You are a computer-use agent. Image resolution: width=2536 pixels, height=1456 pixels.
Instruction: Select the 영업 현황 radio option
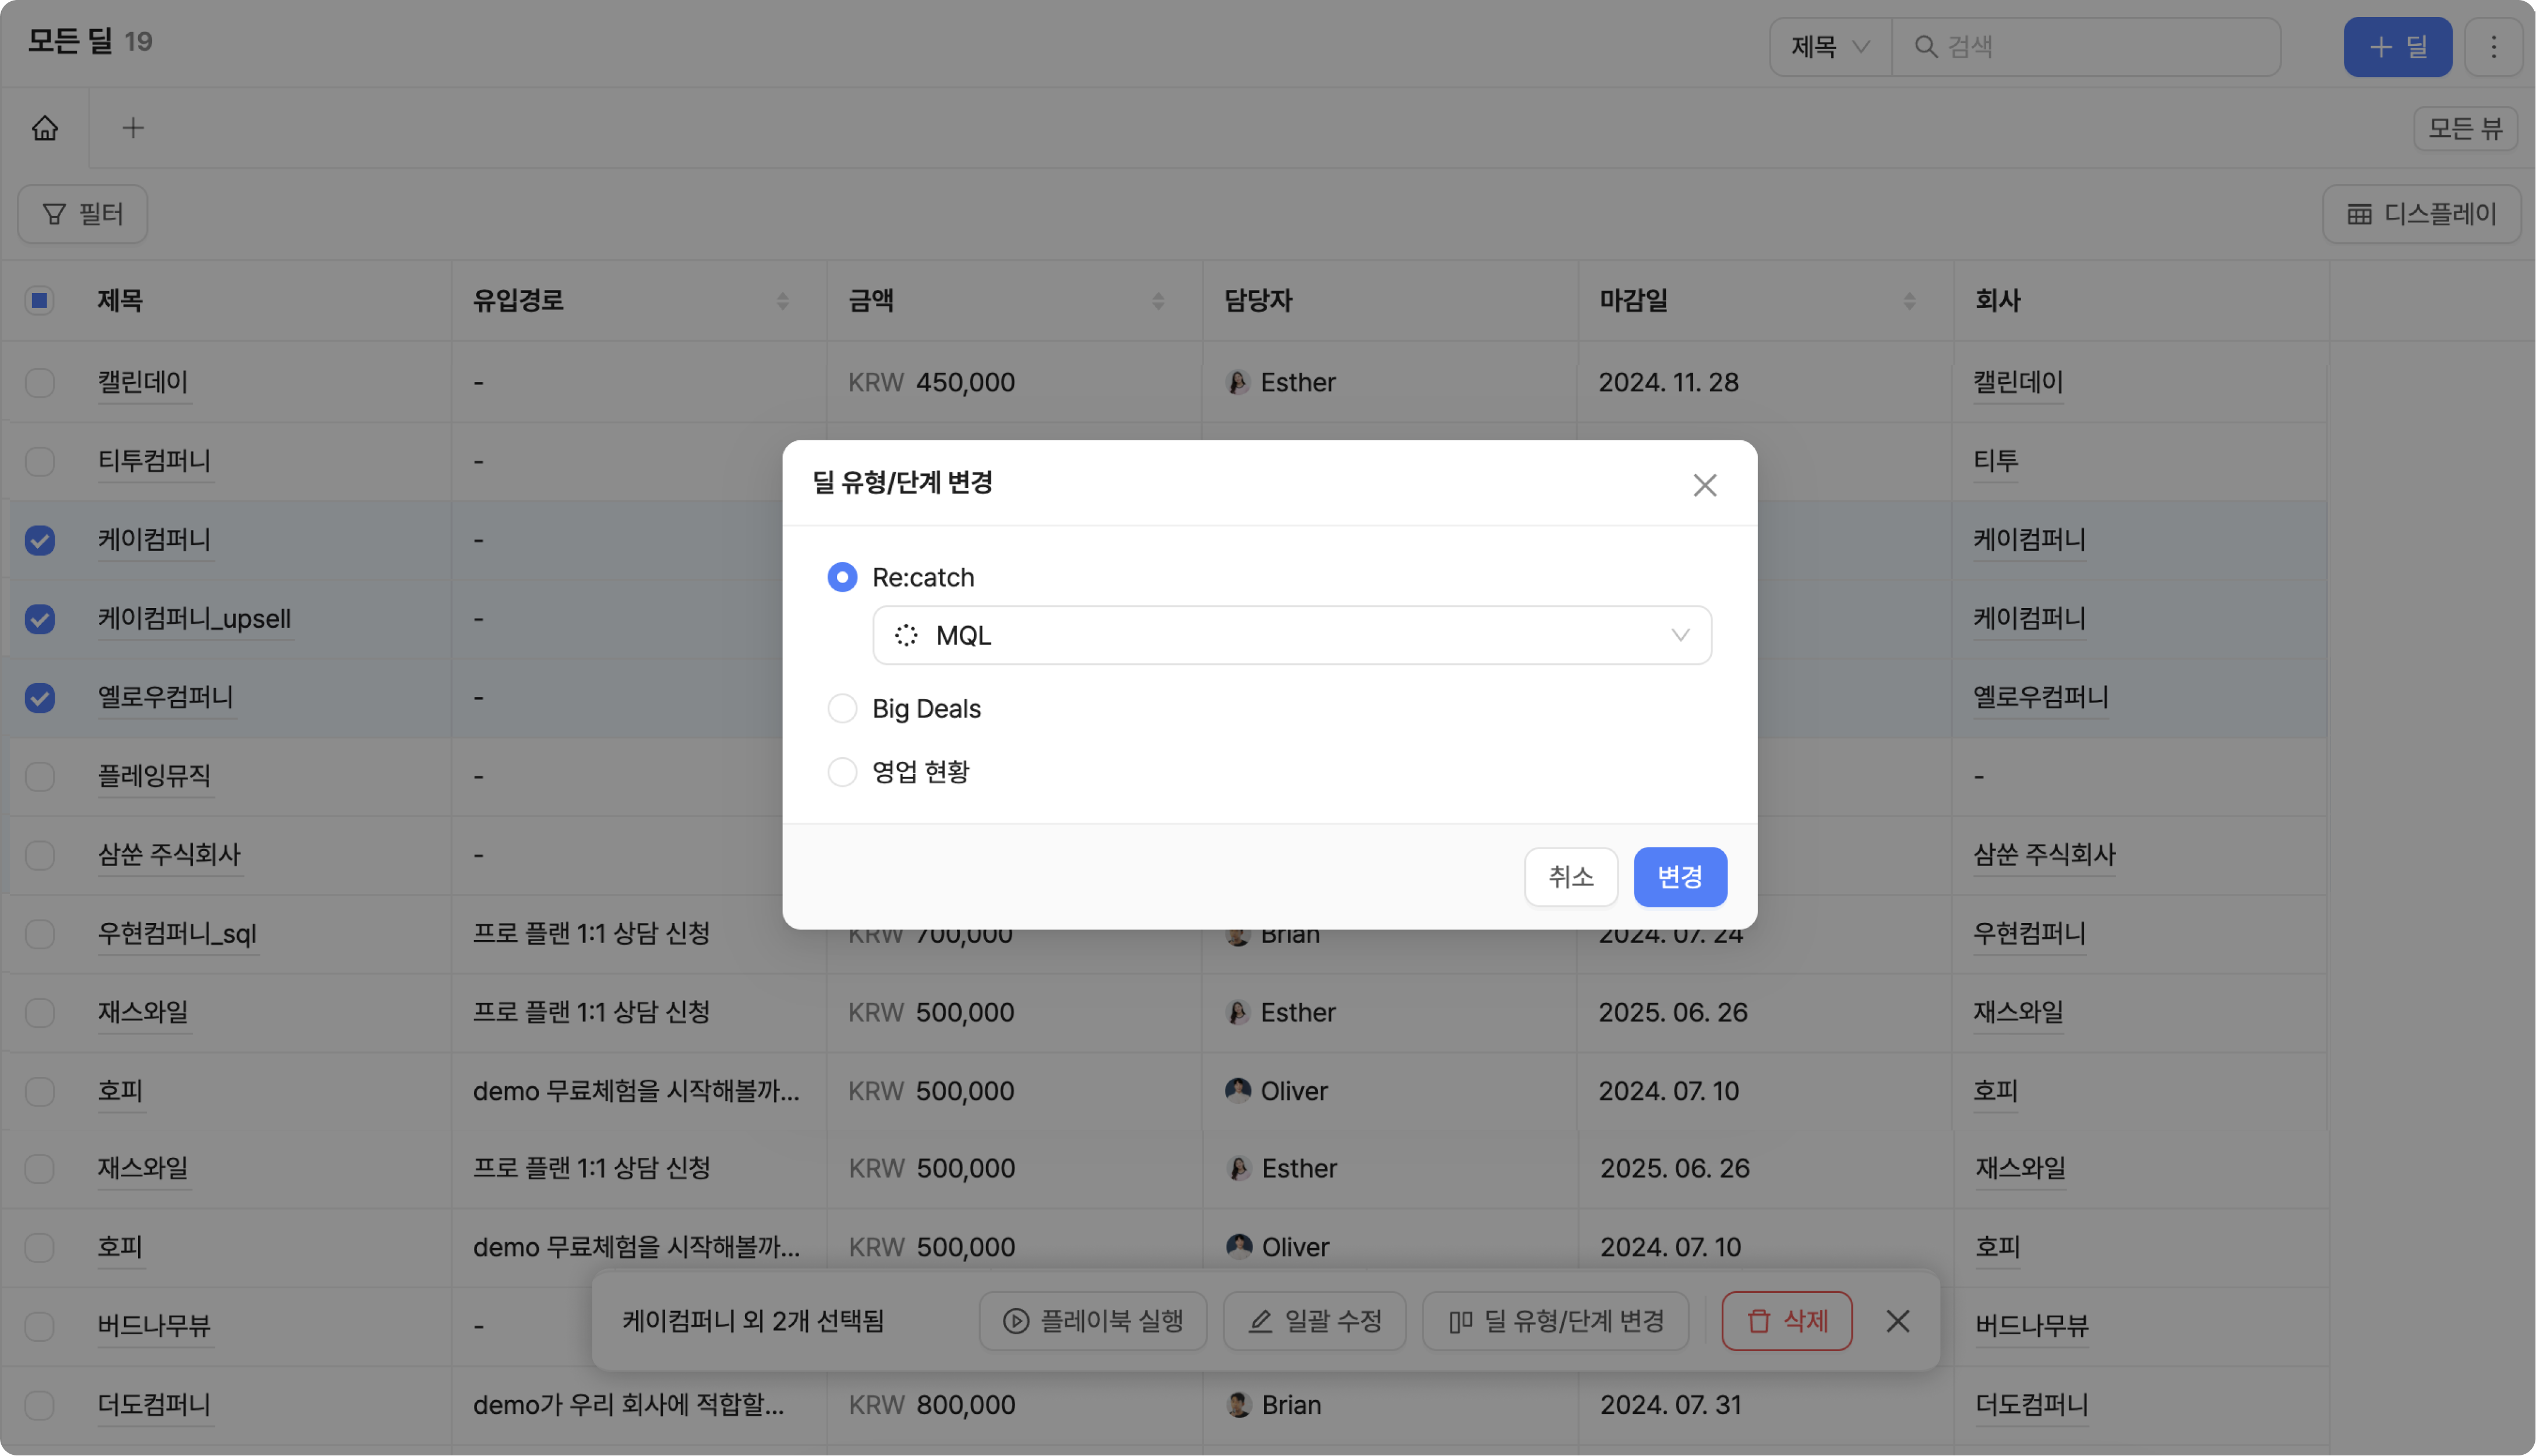[x=842, y=772]
